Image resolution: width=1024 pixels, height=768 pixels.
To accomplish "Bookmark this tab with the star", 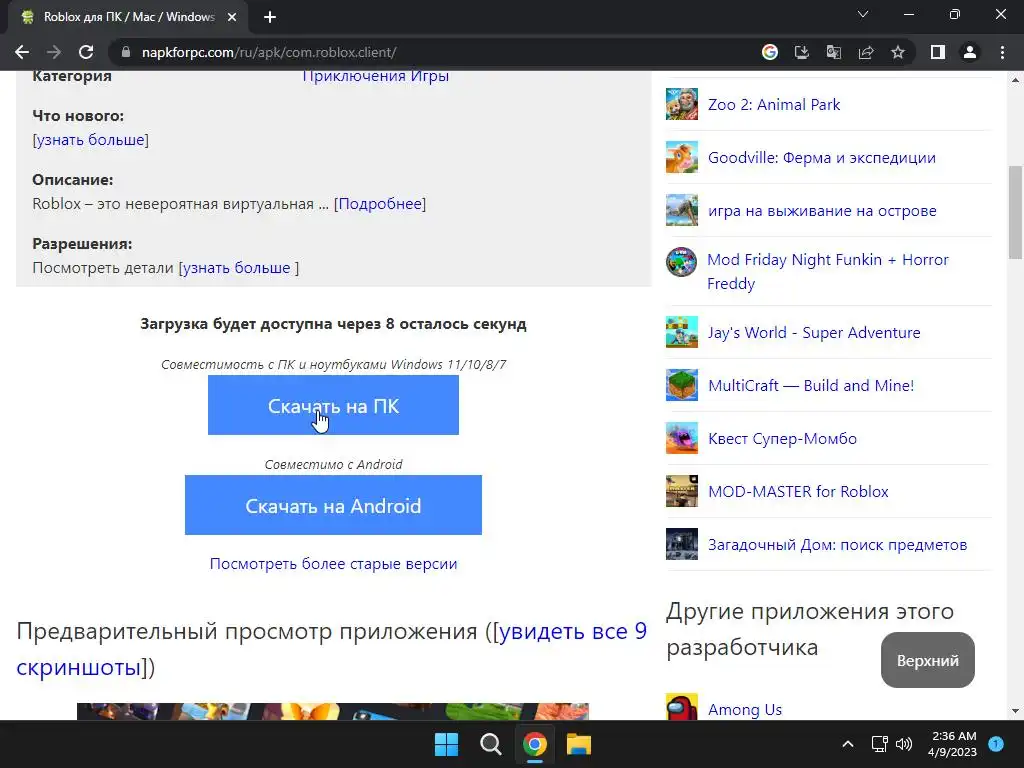I will (x=898, y=52).
